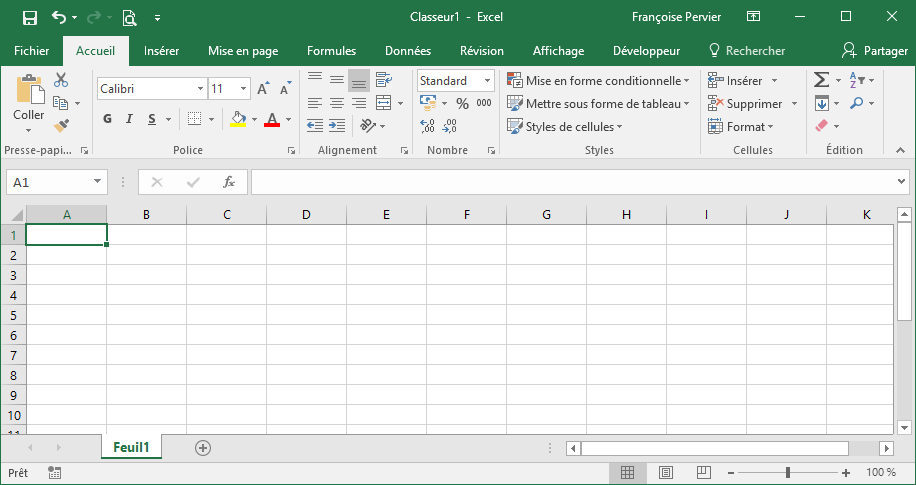Image resolution: width=916 pixels, height=485 pixels.
Task: Click the AutoSum sigma icon
Action: coord(821,80)
